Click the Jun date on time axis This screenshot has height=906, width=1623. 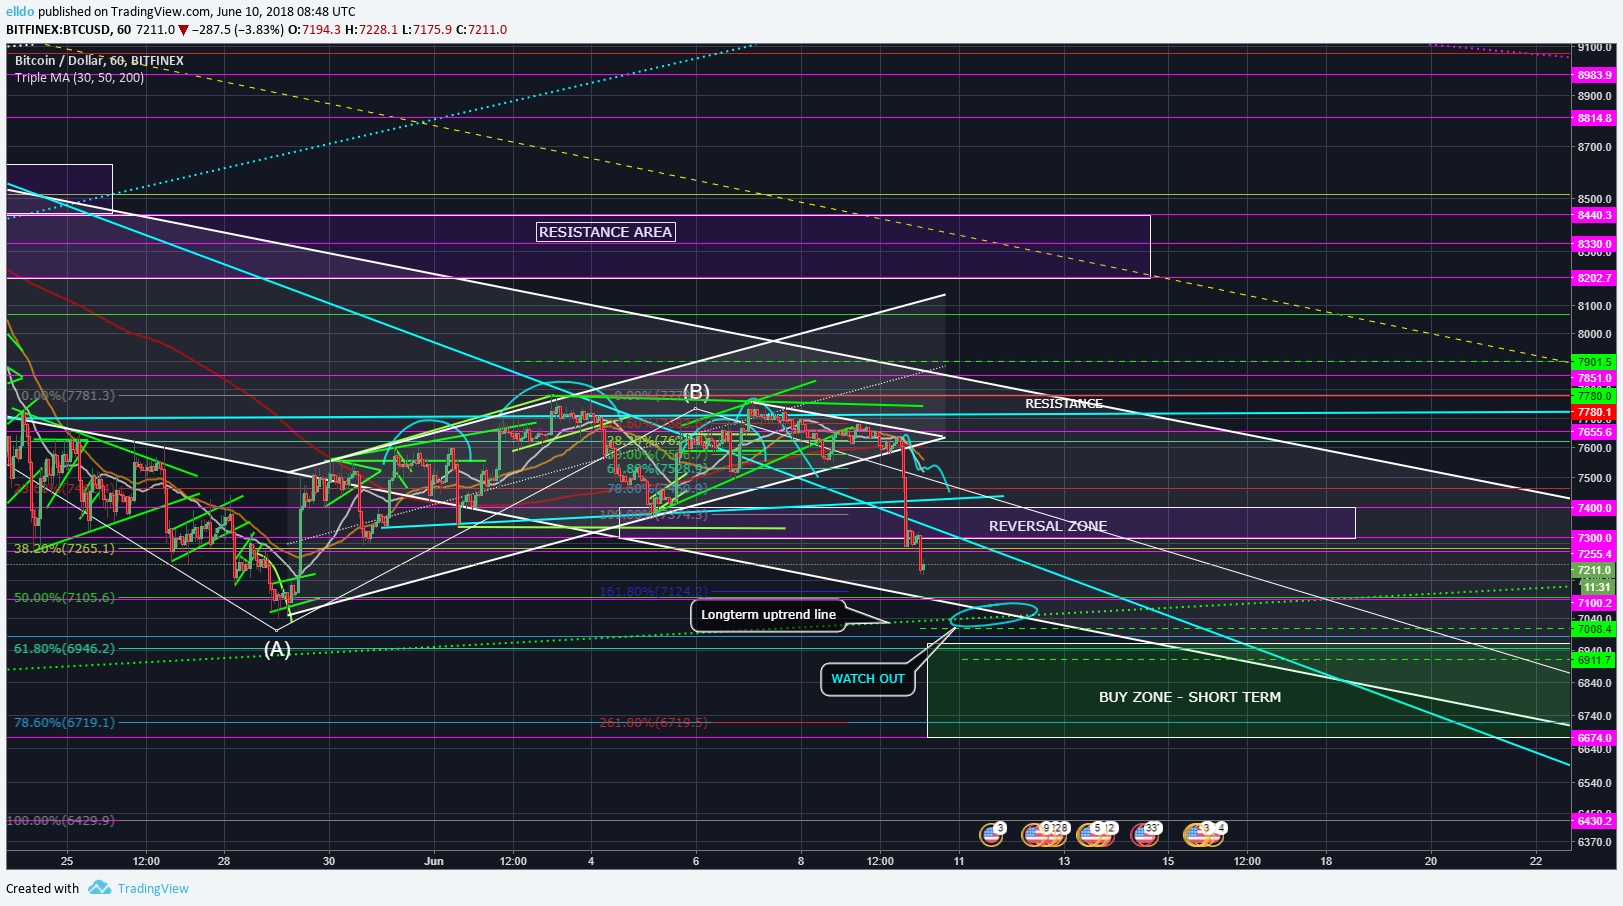(433, 860)
